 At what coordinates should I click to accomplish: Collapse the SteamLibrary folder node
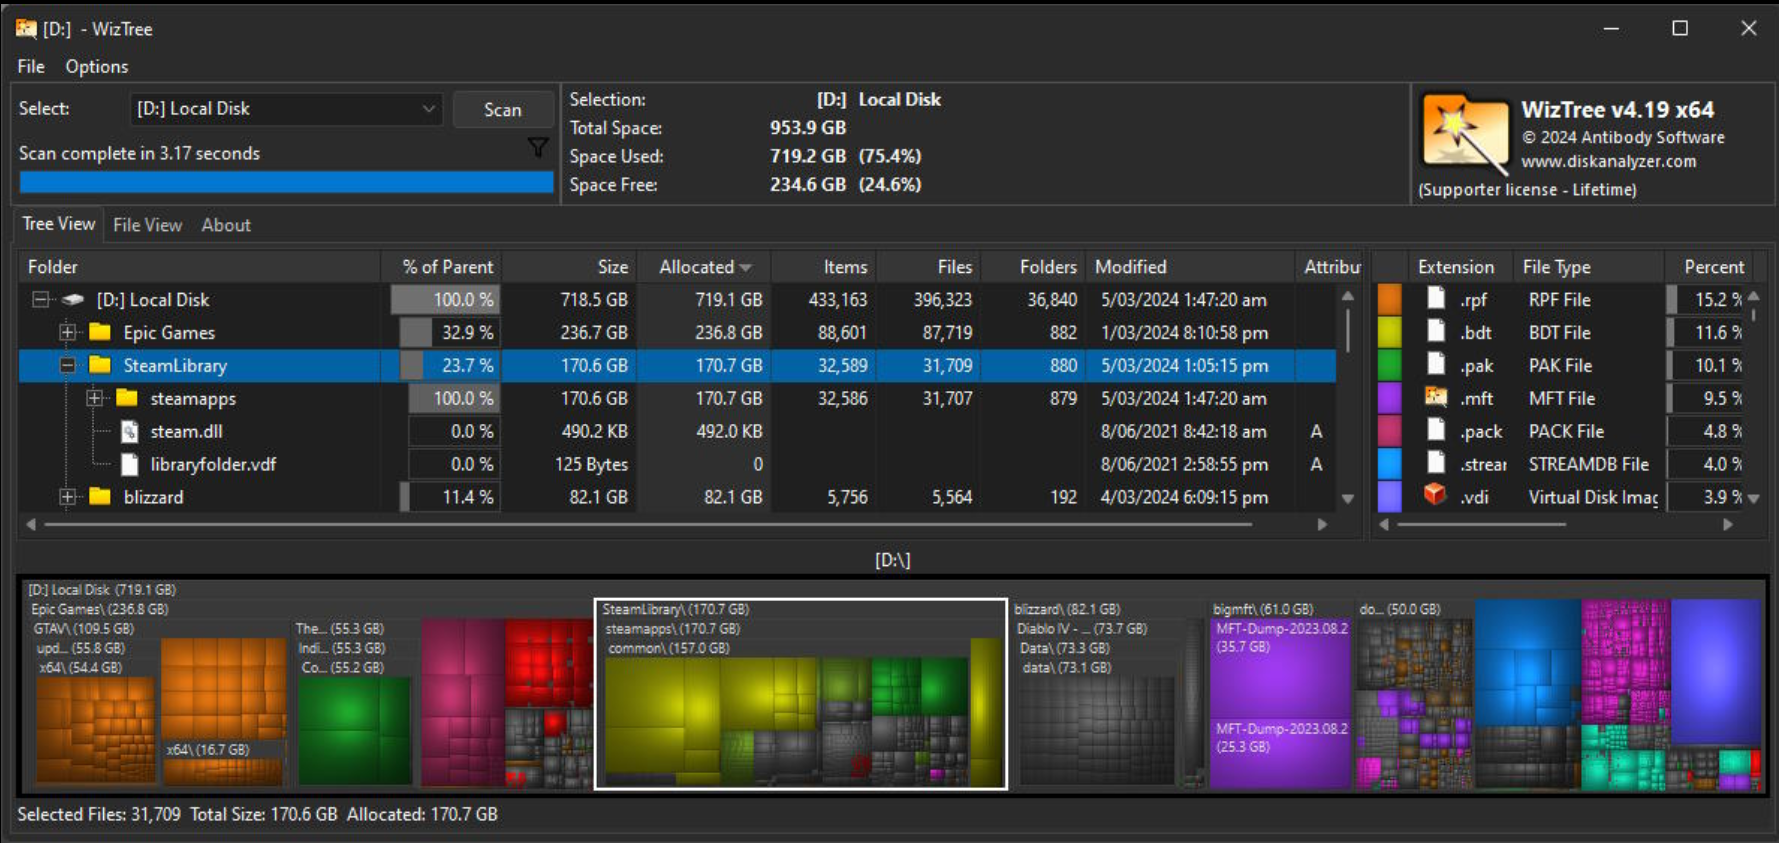[x=67, y=365]
